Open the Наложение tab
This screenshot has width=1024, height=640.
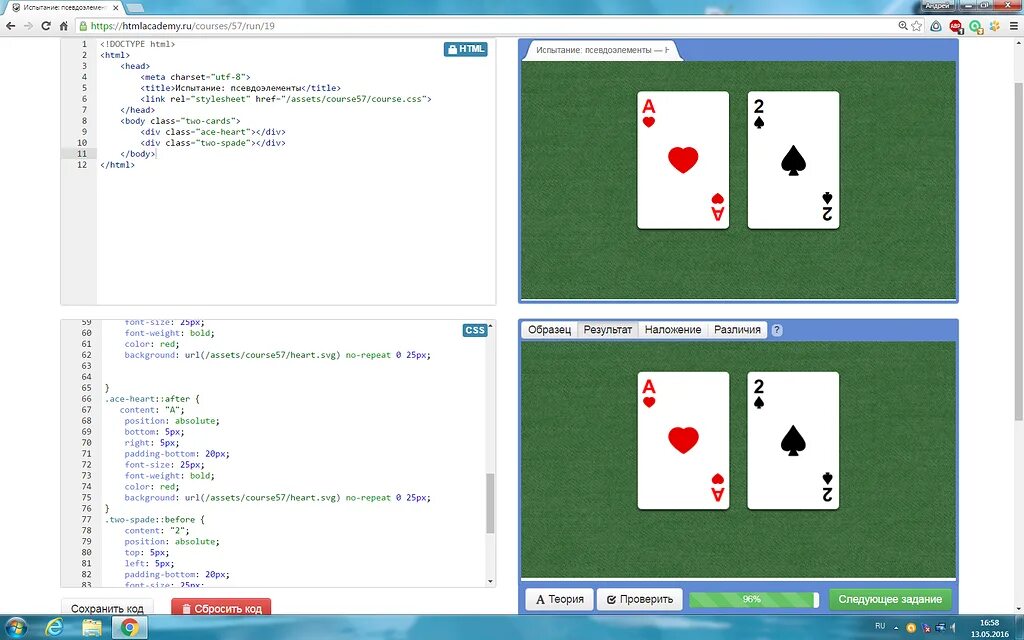(673, 330)
